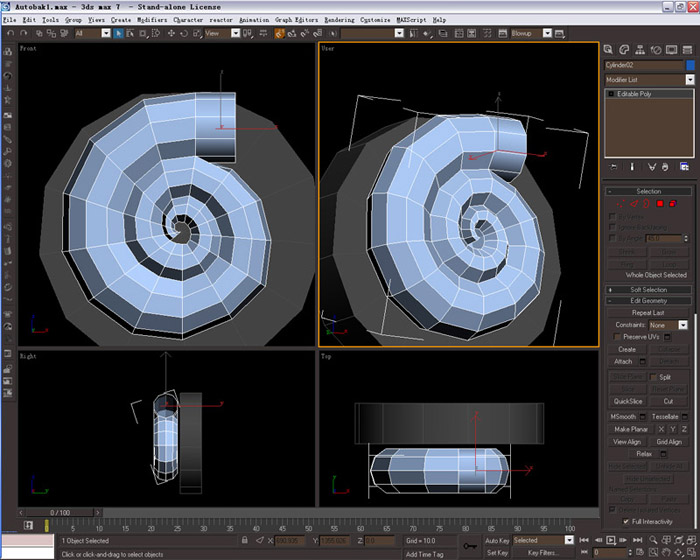The height and width of the screenshot is (560, 700).
Task: Open the Modifiers menu
Action: [152, 20]
